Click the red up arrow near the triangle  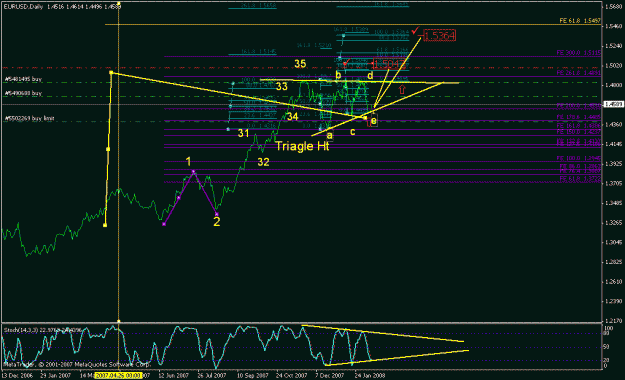click(402, 89)
